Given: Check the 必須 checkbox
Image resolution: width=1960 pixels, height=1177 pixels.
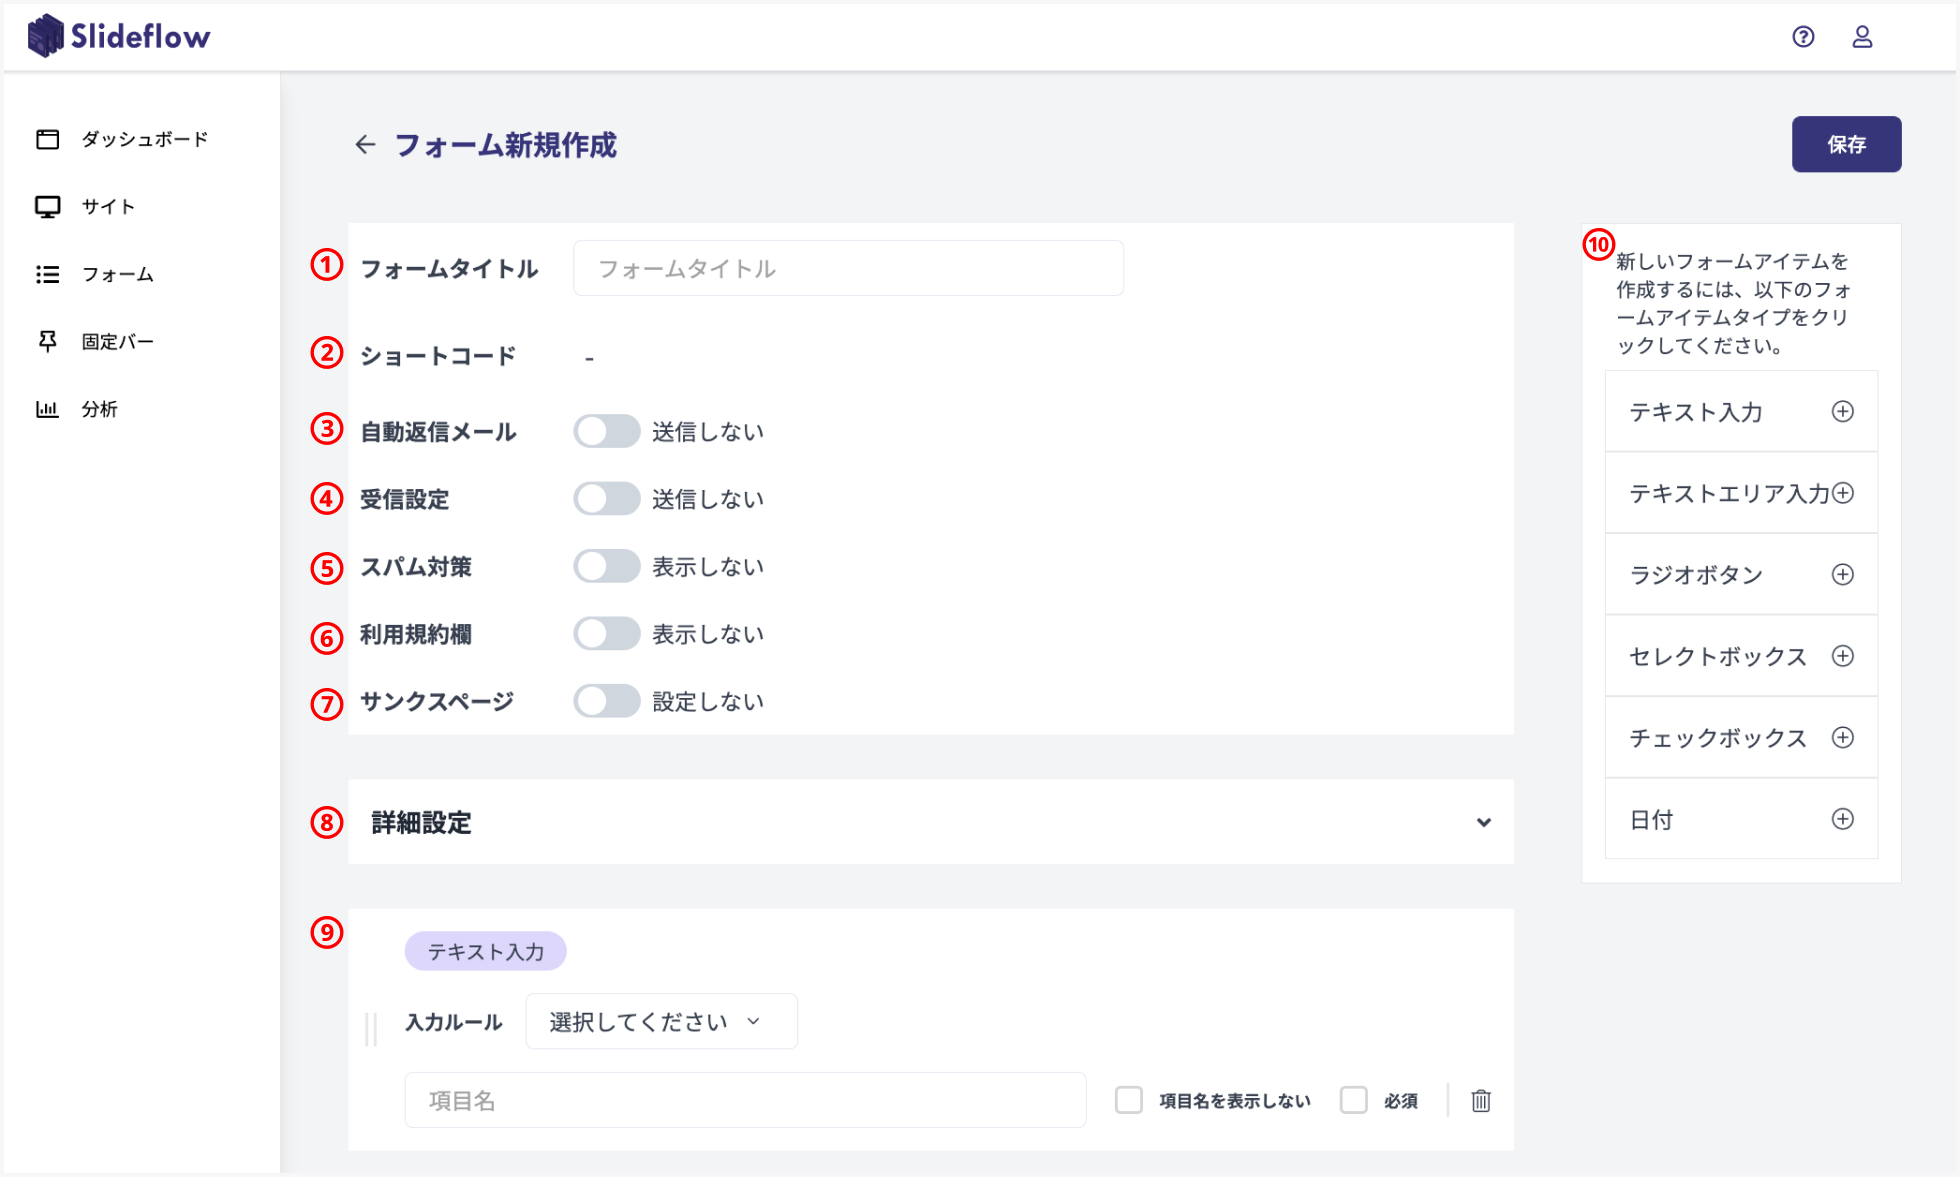Looking at the screenshot, I should 1354,1100.
